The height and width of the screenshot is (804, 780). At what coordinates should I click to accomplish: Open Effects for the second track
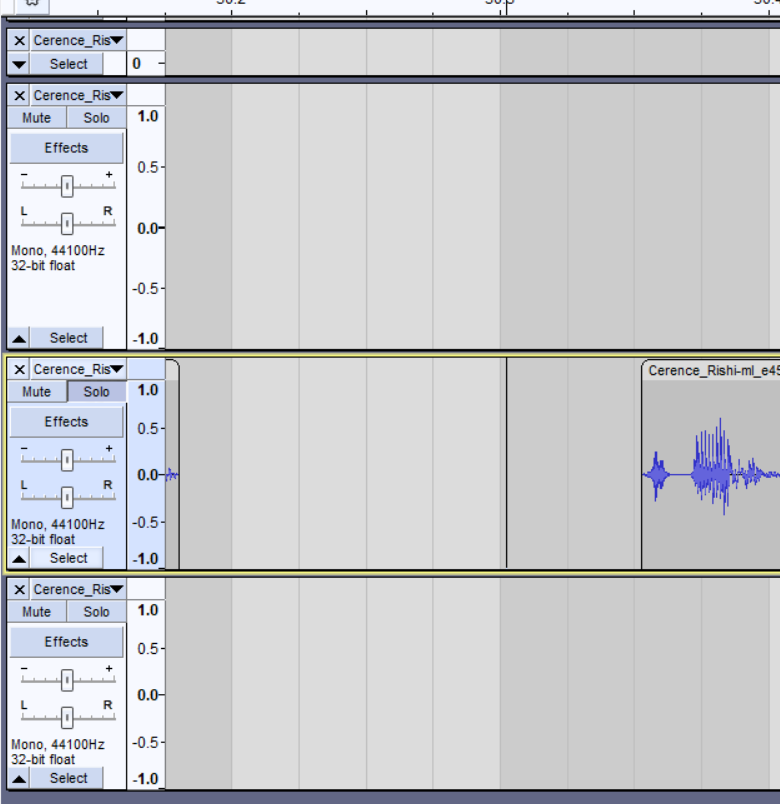[66, 148]
